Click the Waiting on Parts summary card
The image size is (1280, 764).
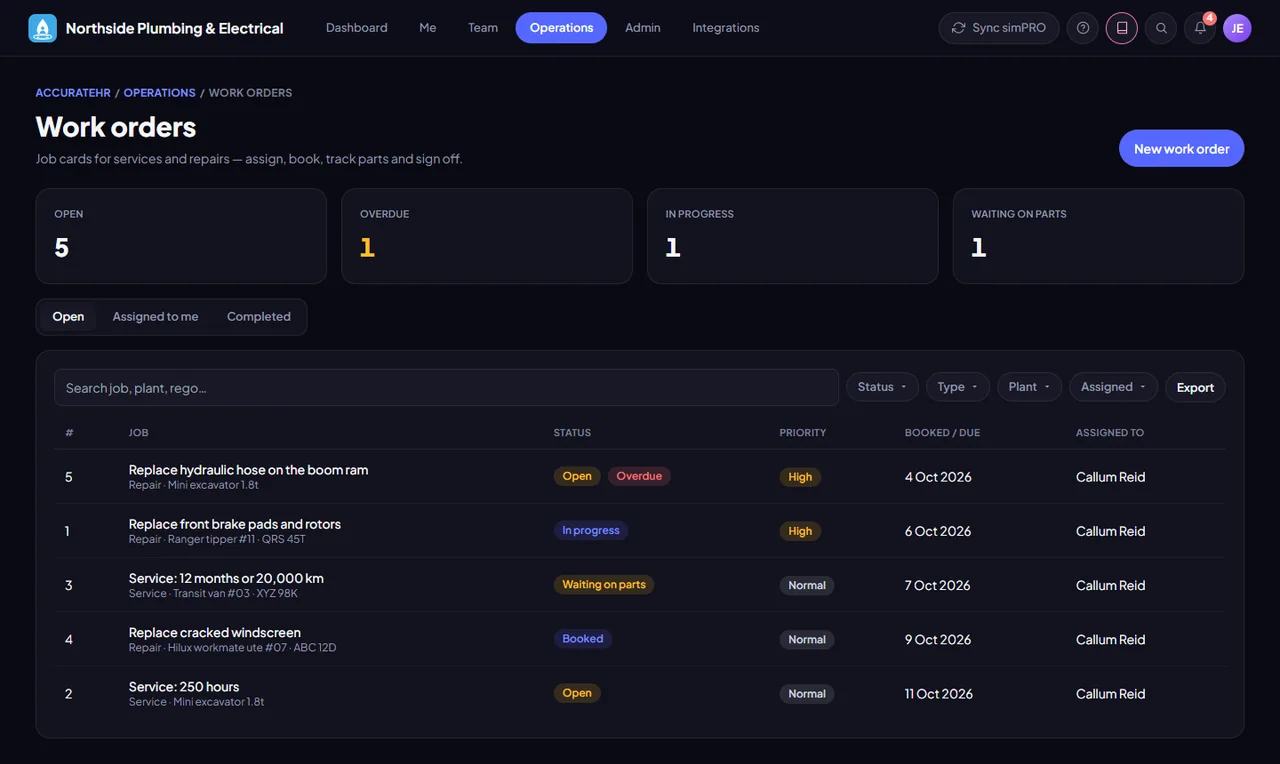[1098, 236]
